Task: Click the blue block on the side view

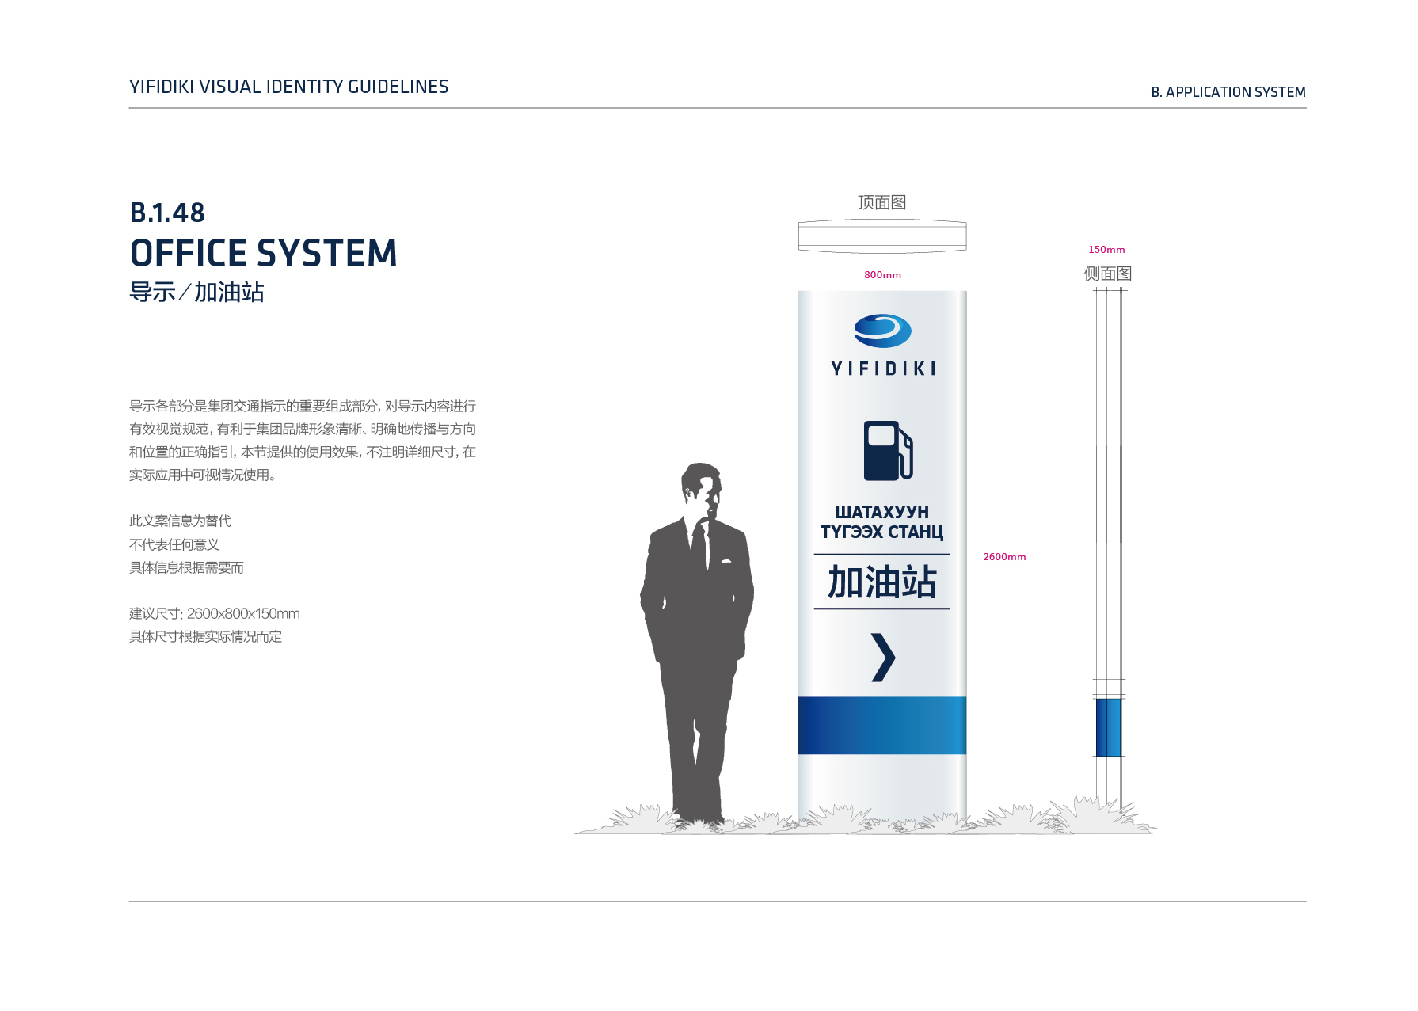Action: click(1108, 728)
